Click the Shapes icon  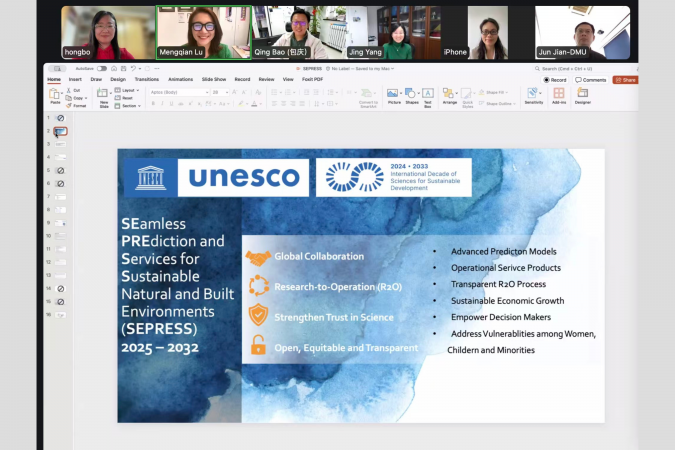[x=410, y=93]
